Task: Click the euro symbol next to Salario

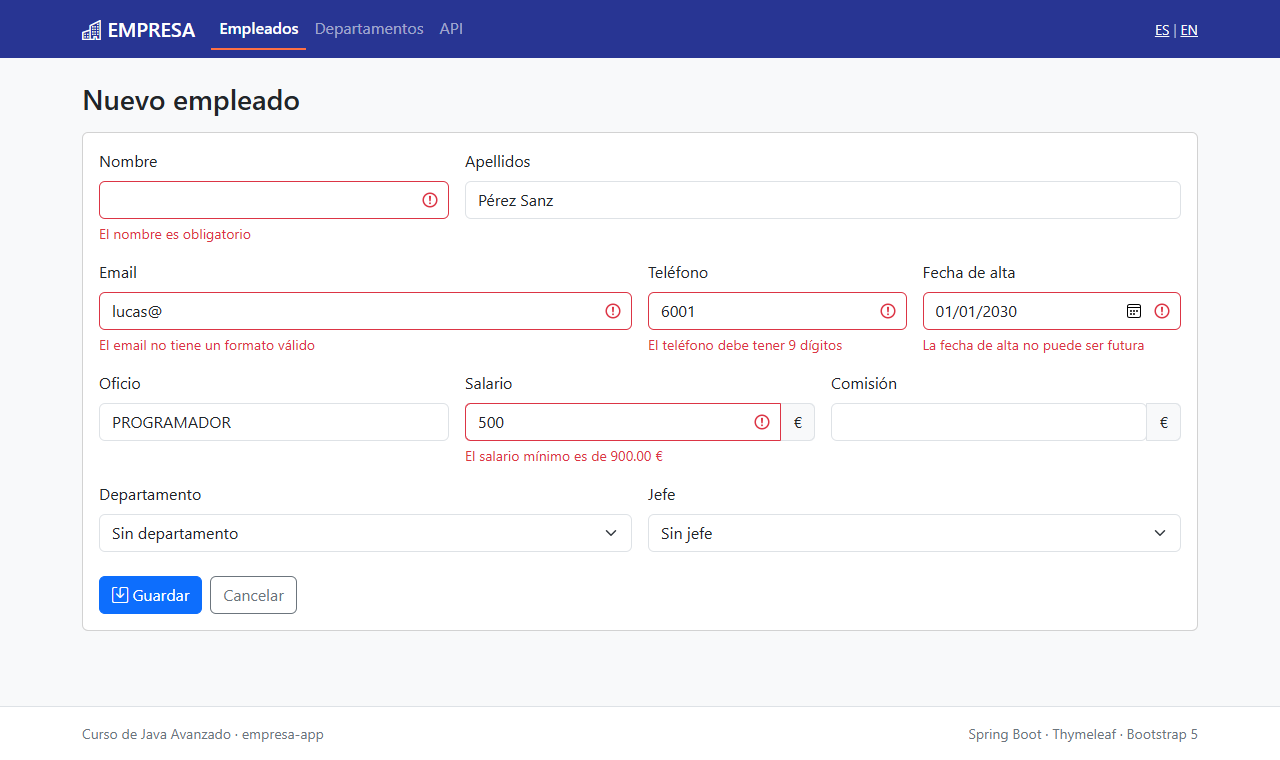Action: tap(798, 422)
